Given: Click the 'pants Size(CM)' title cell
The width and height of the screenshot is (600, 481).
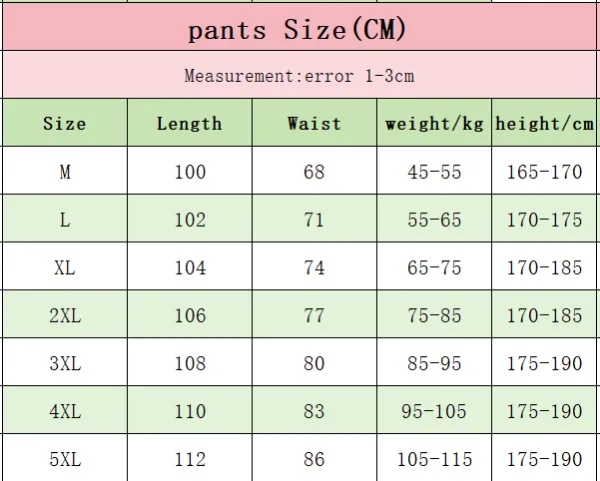Looking at the screenshot, I should (x=299, y=27).
